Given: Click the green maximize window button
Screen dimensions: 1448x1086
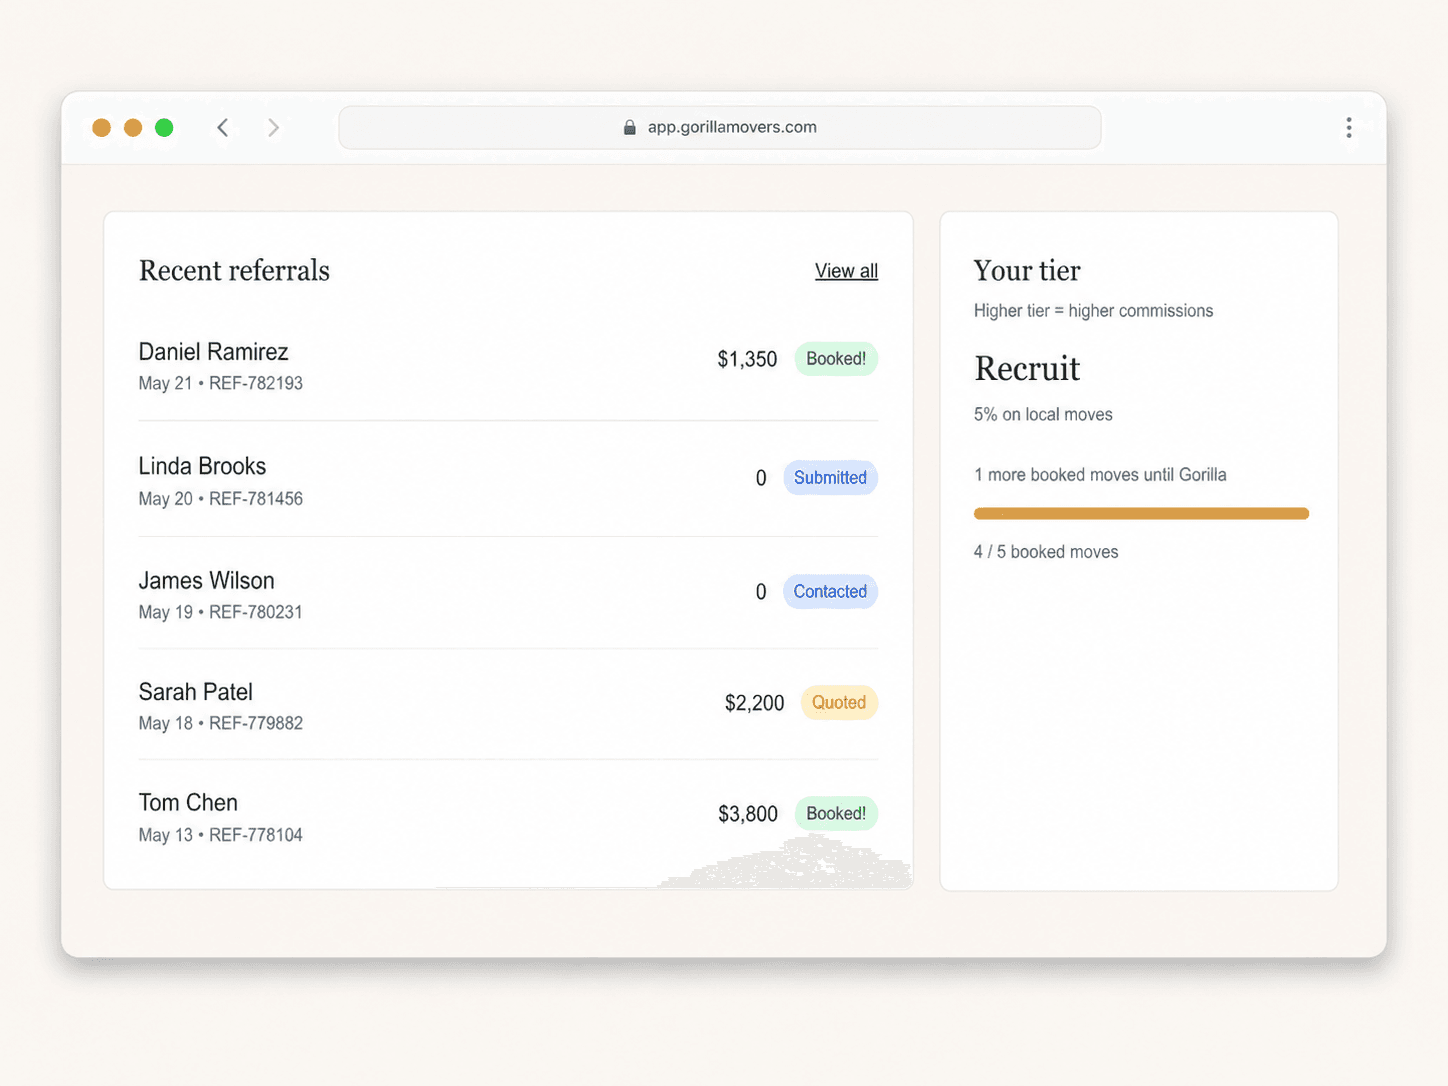Looking at the screenshot, I should (x=165, y=127).
